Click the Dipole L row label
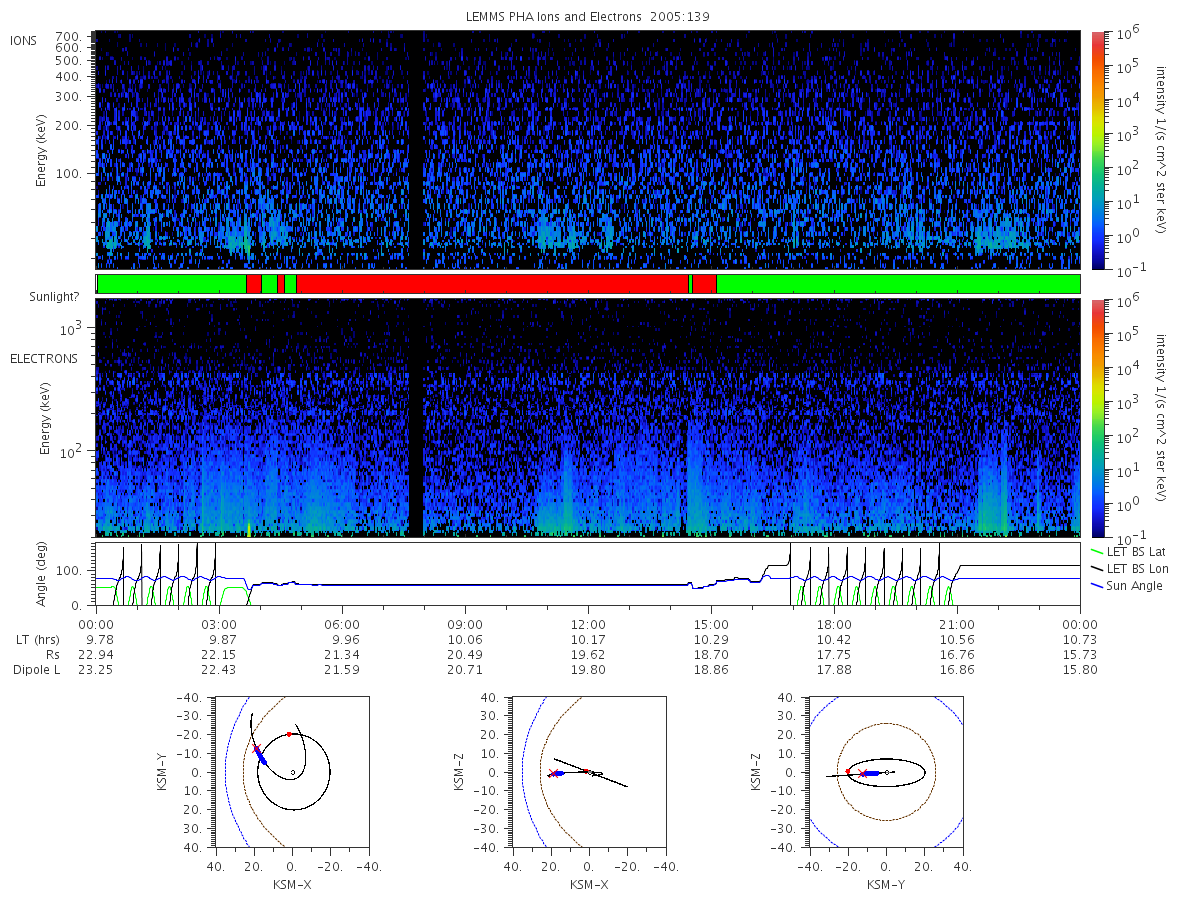 pos(36,669)
